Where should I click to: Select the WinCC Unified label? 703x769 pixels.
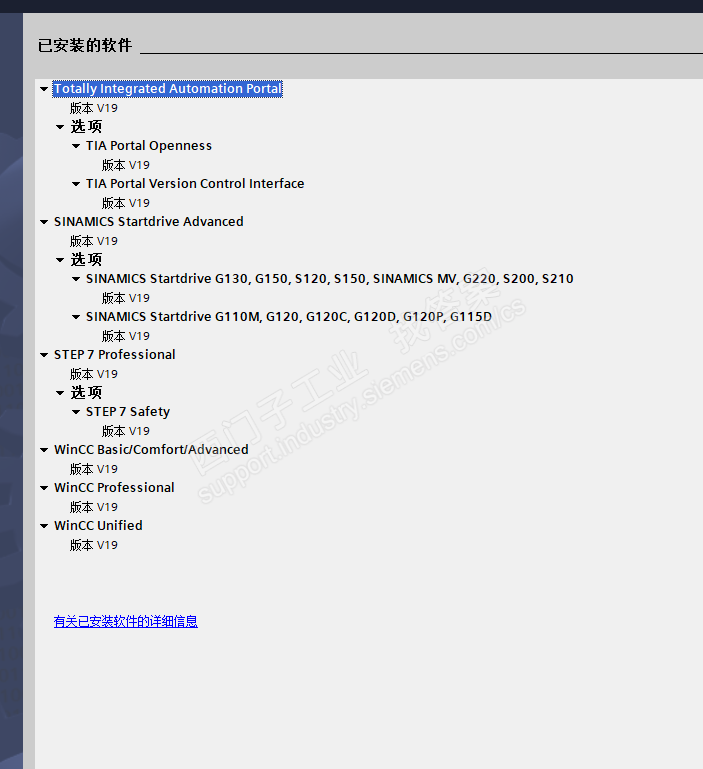[98, 526]
